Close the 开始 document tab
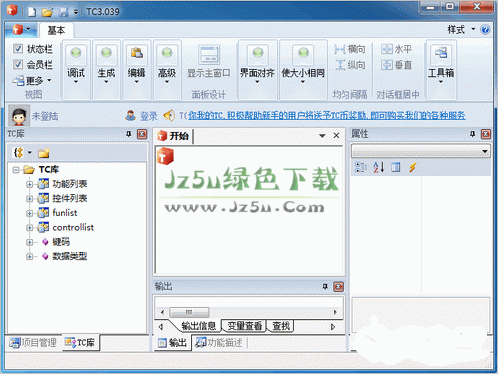498x374 pixels. (x=336, y=136)
